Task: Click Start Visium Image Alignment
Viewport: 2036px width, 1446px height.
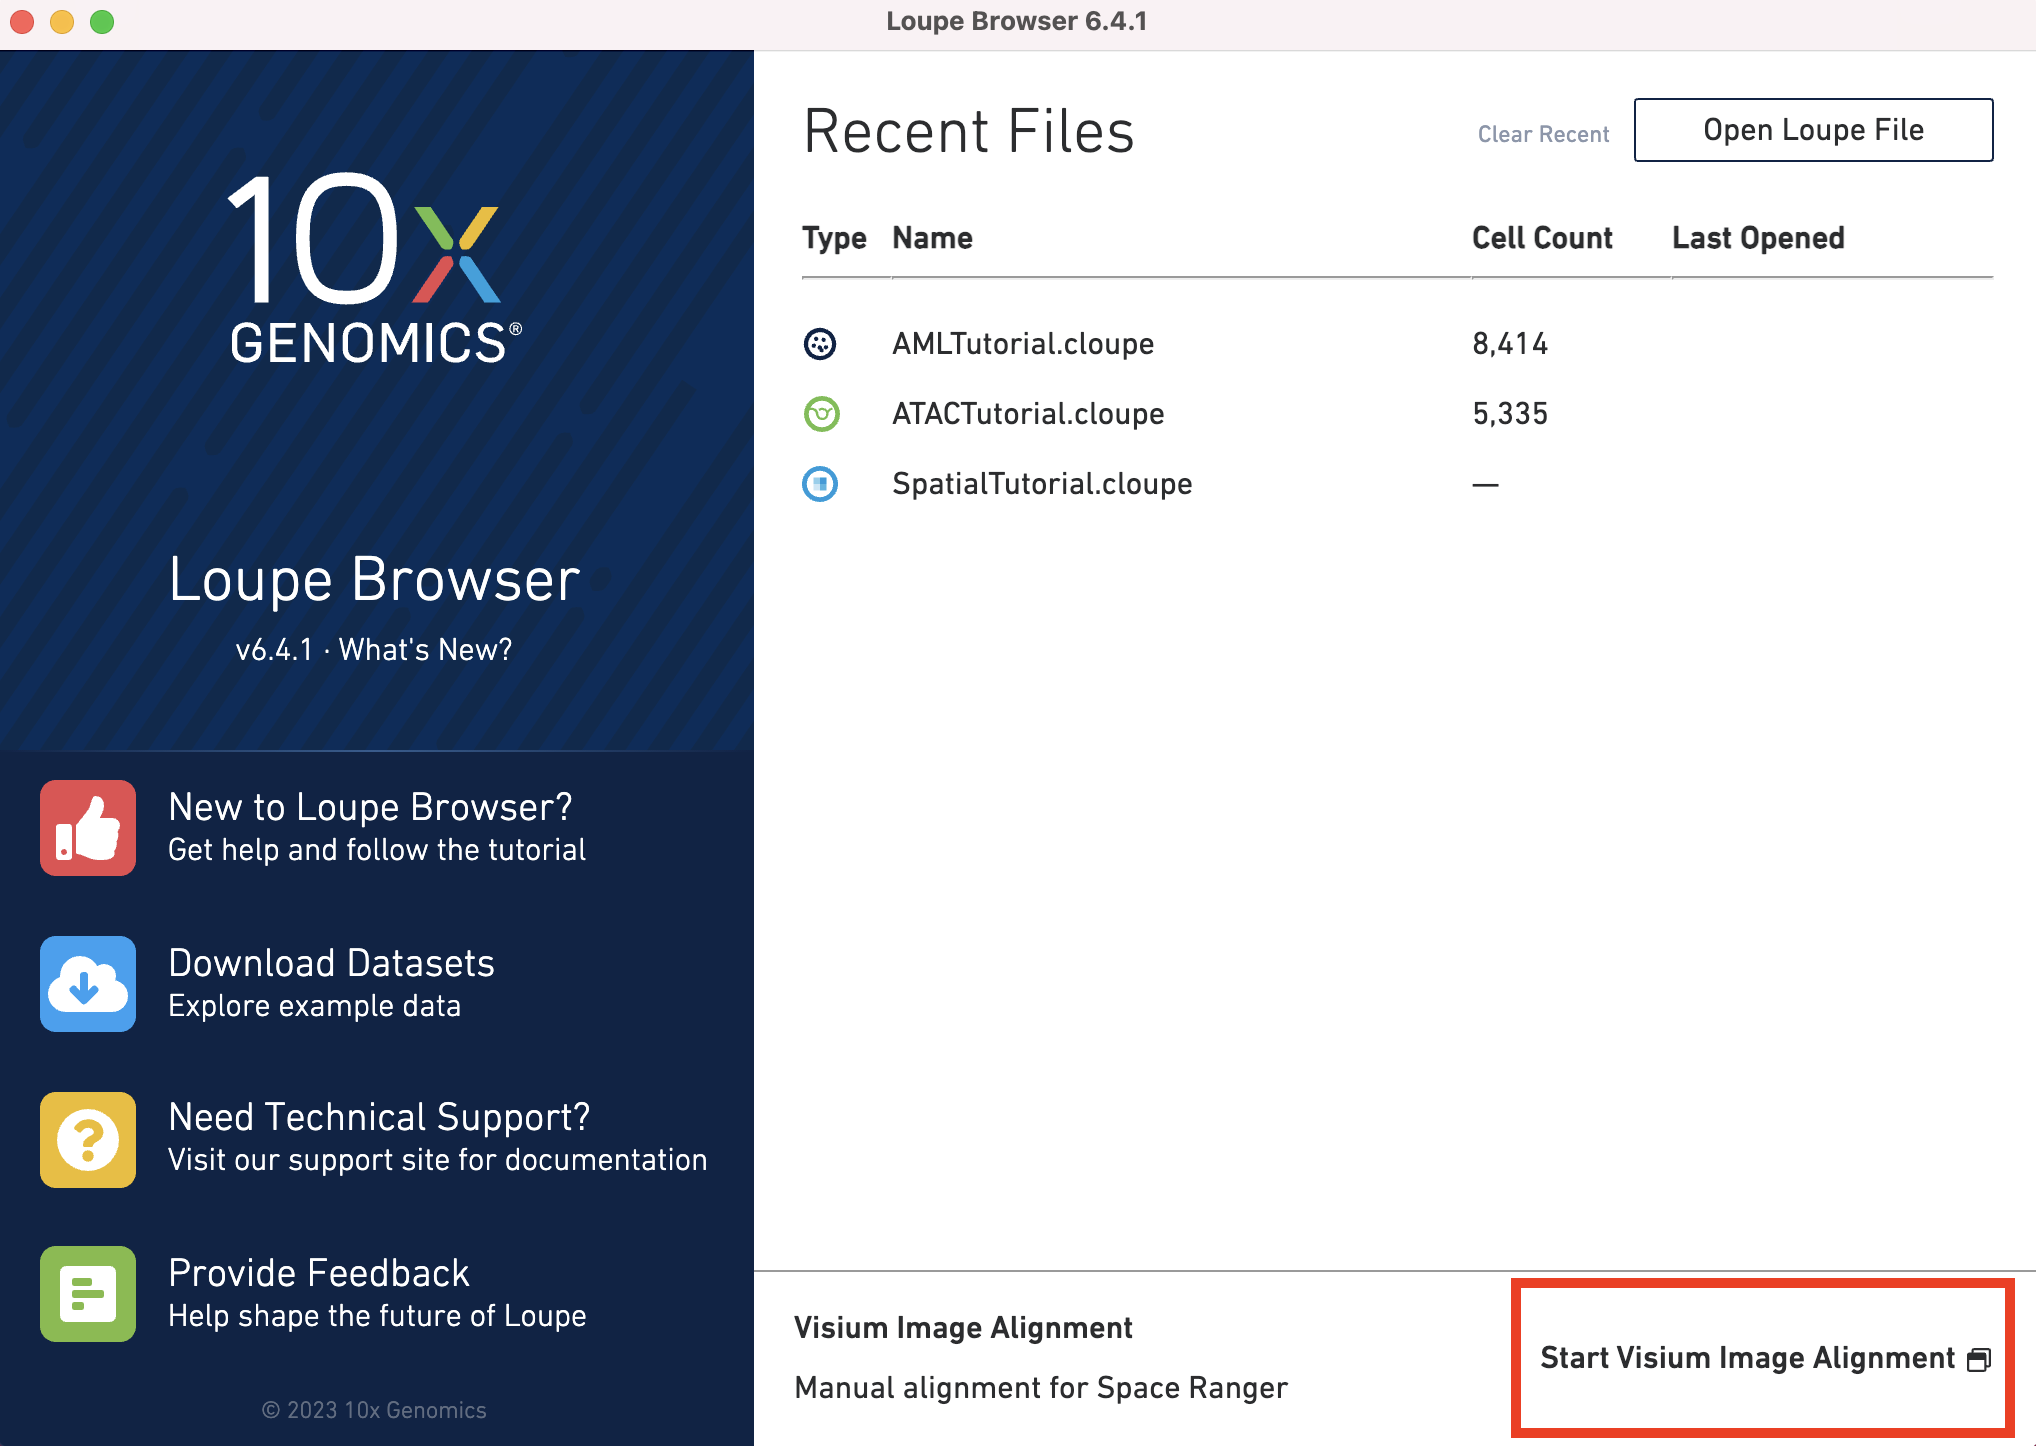Action: (x=1747, y=1358)
